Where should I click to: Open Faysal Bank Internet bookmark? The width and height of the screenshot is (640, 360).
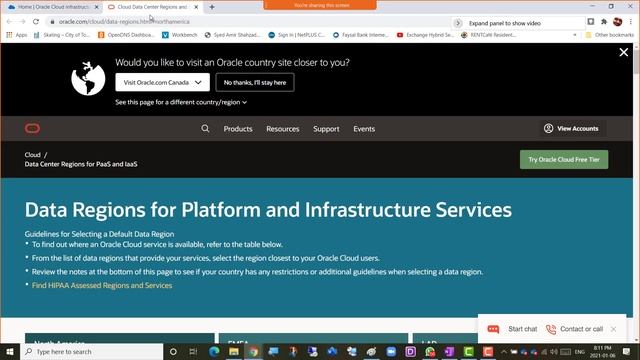click(361, 35)
